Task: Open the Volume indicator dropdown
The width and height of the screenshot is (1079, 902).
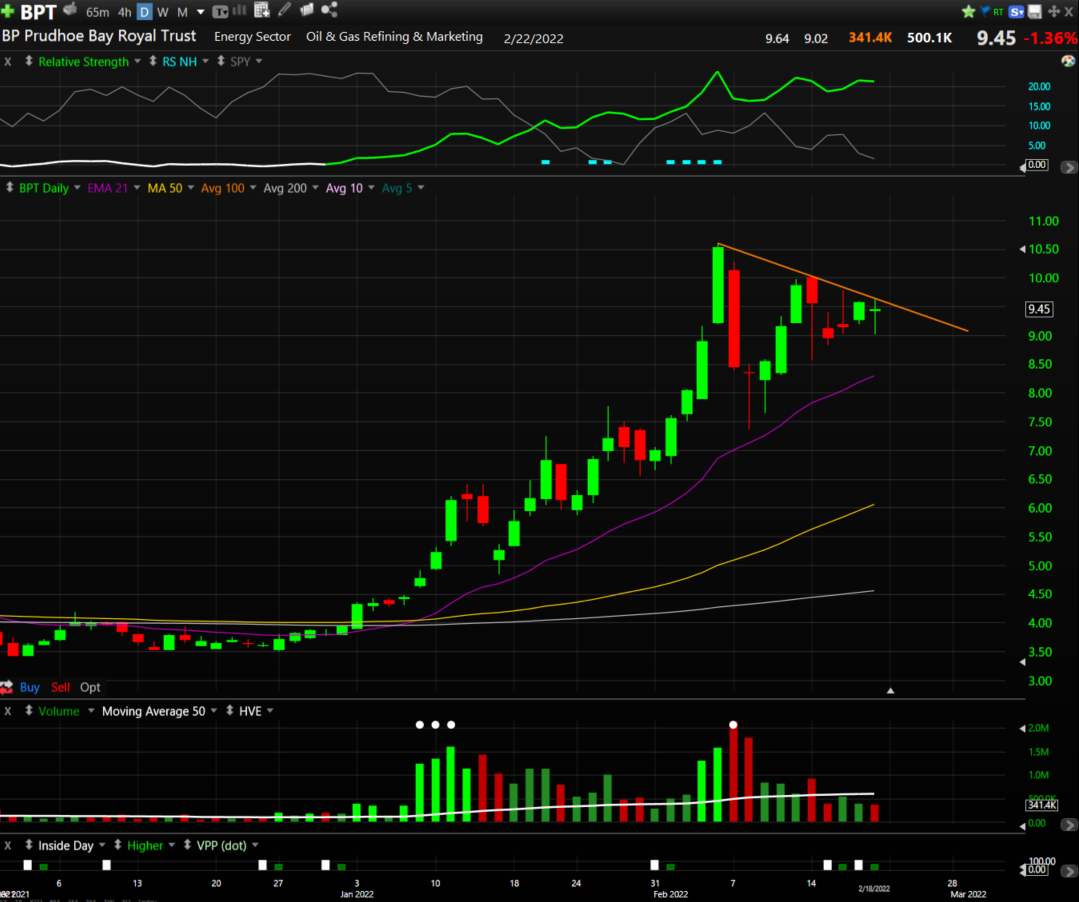Action: 90,711
